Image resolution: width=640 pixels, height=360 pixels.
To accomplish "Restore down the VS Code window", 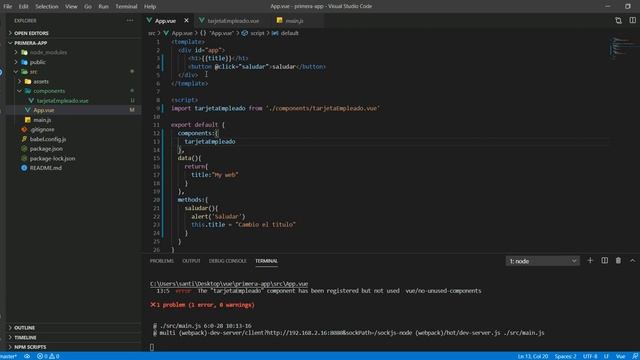I will (627, 6).
